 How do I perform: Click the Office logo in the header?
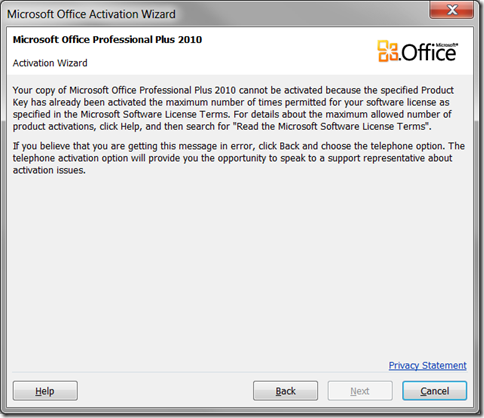(x=417, y=51)
